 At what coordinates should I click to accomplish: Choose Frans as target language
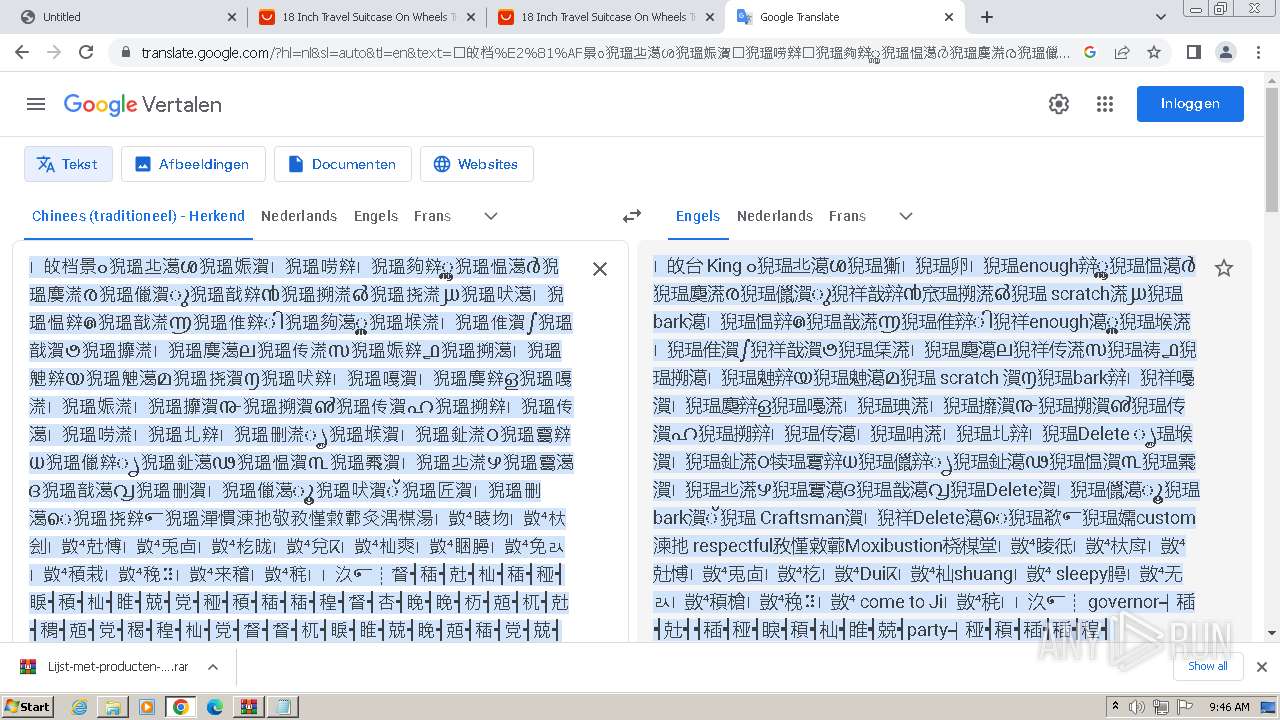pos(847,216)
